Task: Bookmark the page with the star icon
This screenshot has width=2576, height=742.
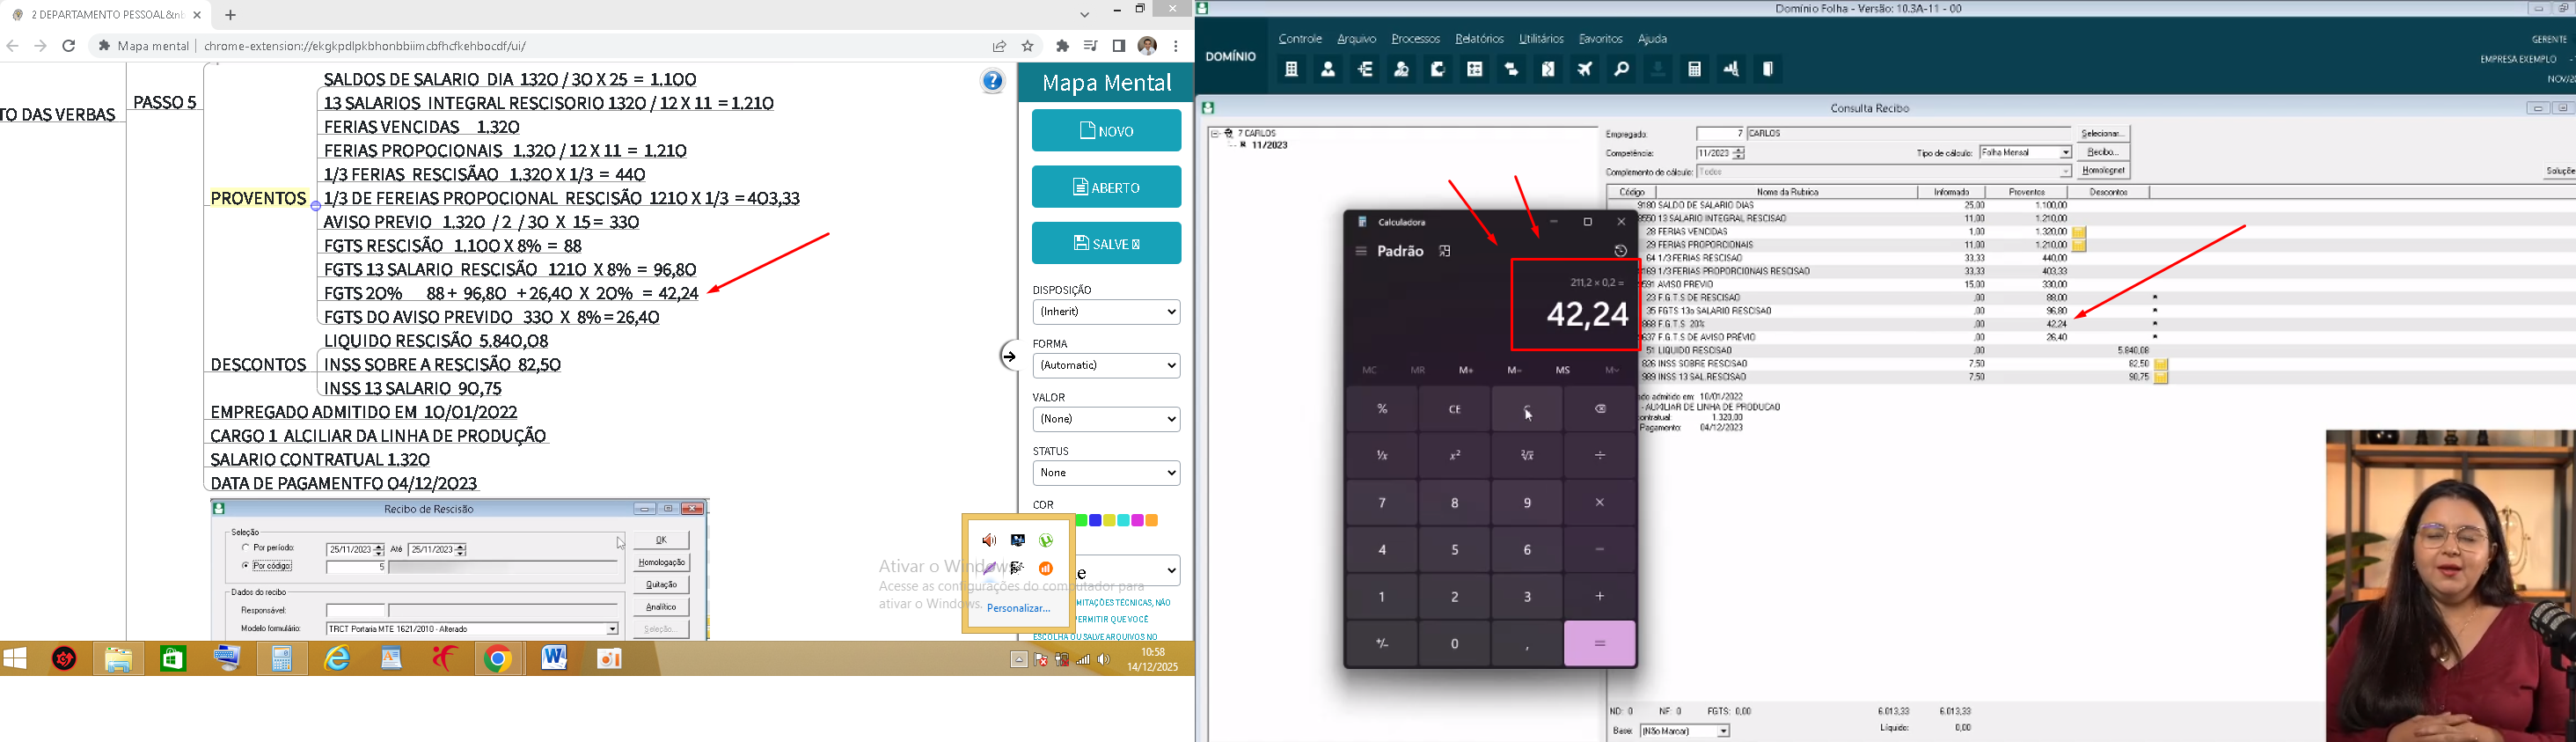Action: coord(1027,46)
